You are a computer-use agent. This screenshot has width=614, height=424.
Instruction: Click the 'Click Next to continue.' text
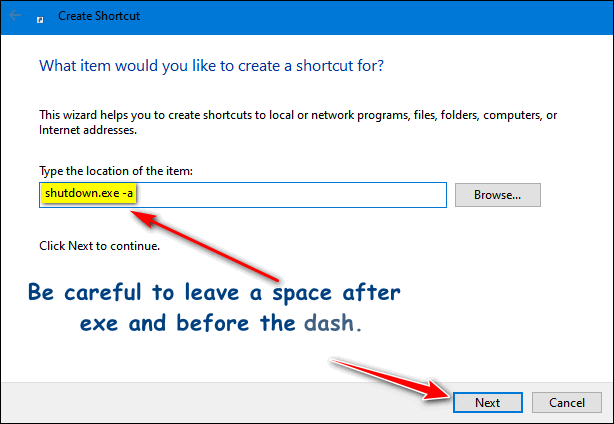tap(99, 246)
